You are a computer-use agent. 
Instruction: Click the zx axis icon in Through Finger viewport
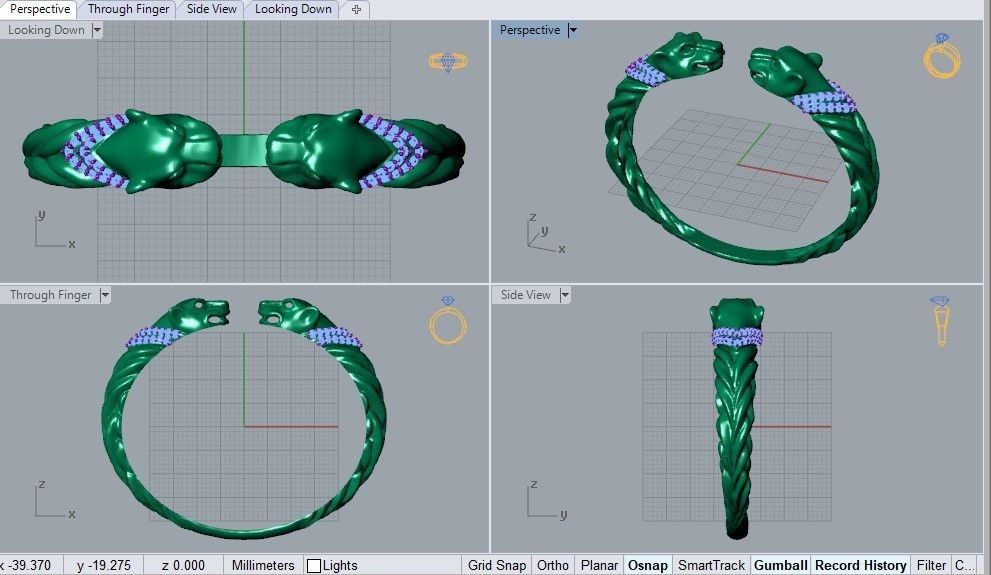click(x=55, y=500)
